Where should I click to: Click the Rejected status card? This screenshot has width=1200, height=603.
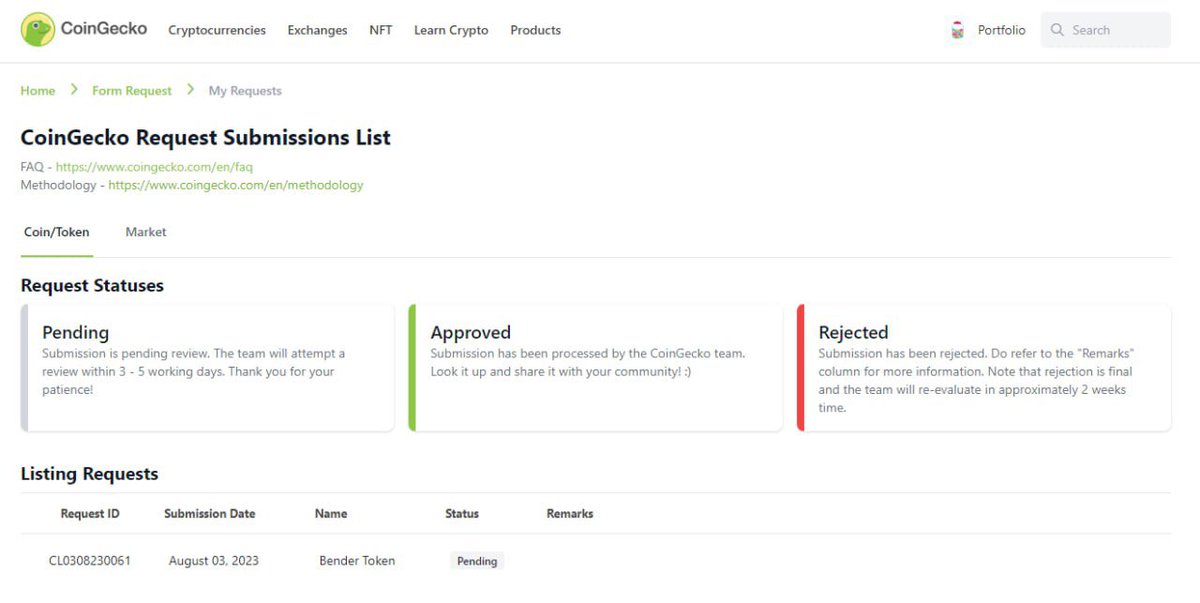[x=984, y=368]
